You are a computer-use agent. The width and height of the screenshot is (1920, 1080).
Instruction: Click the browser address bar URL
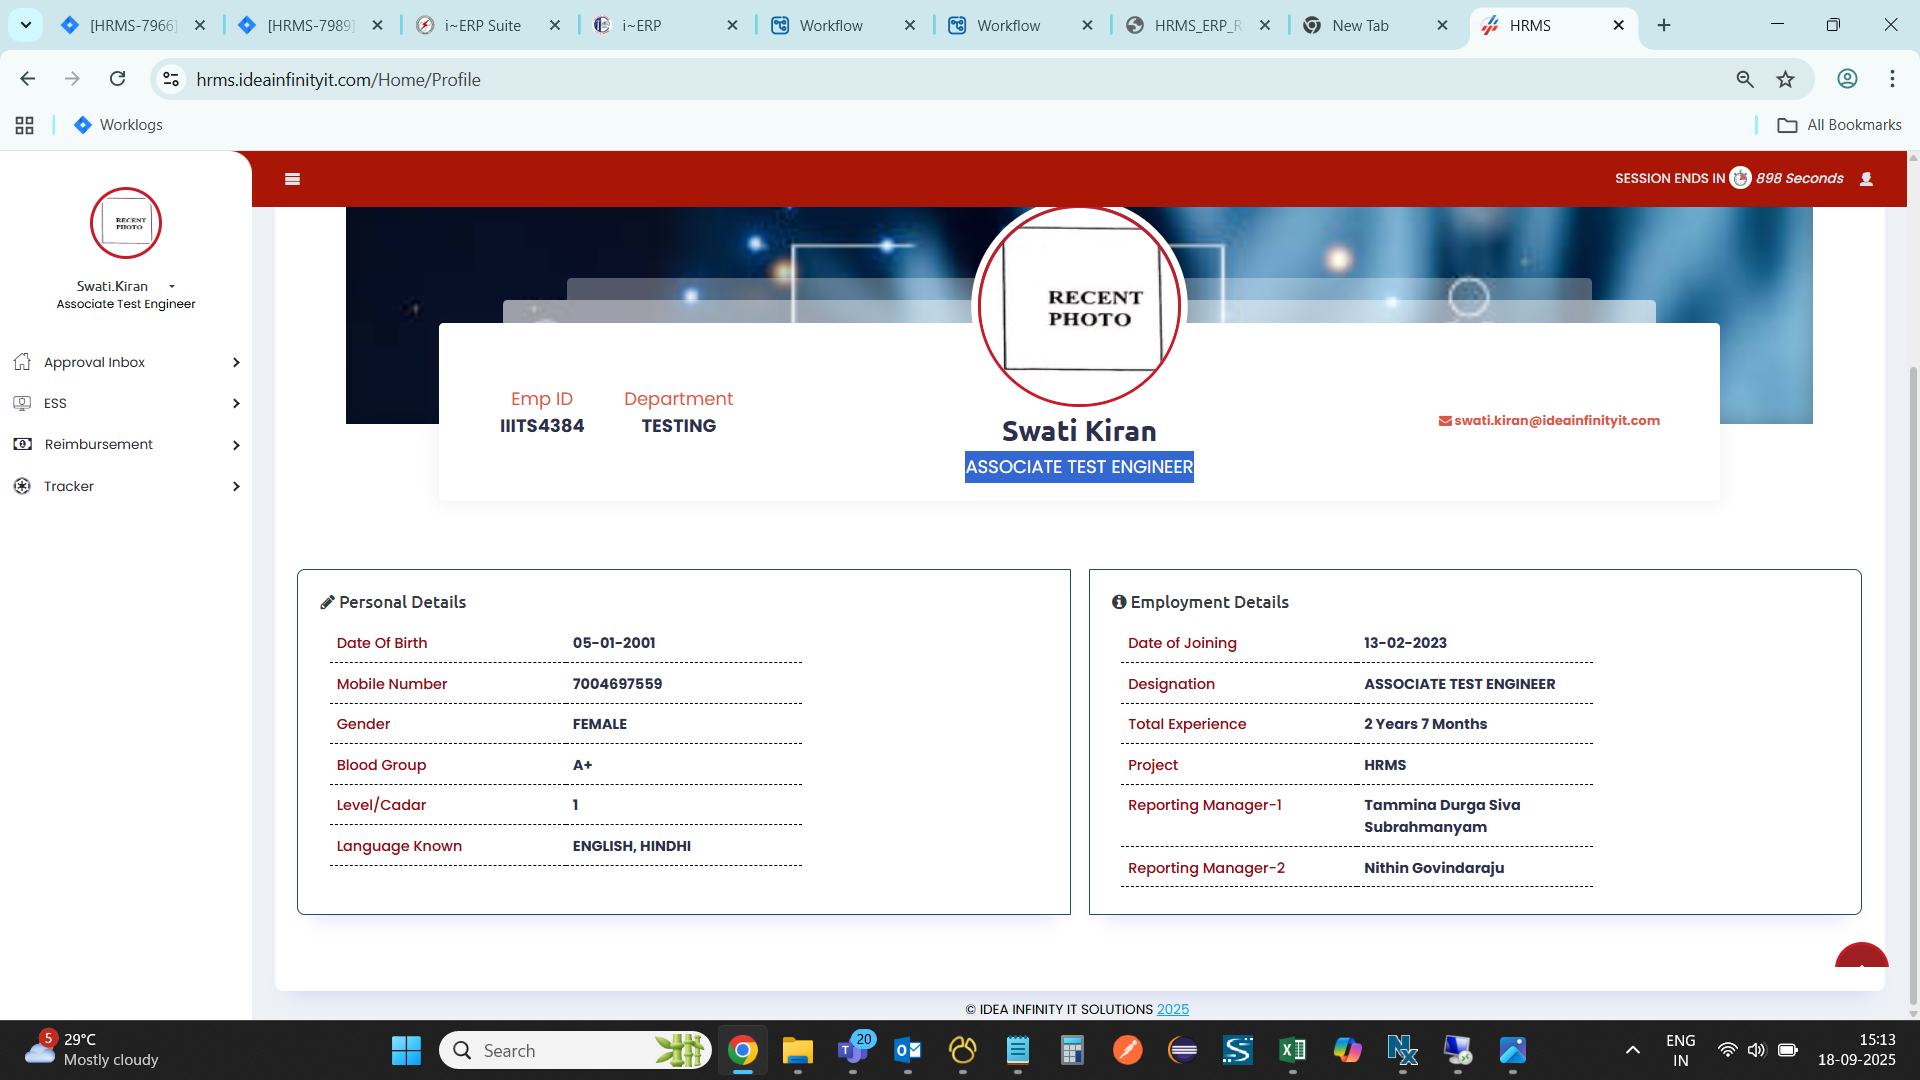[338, 79]
